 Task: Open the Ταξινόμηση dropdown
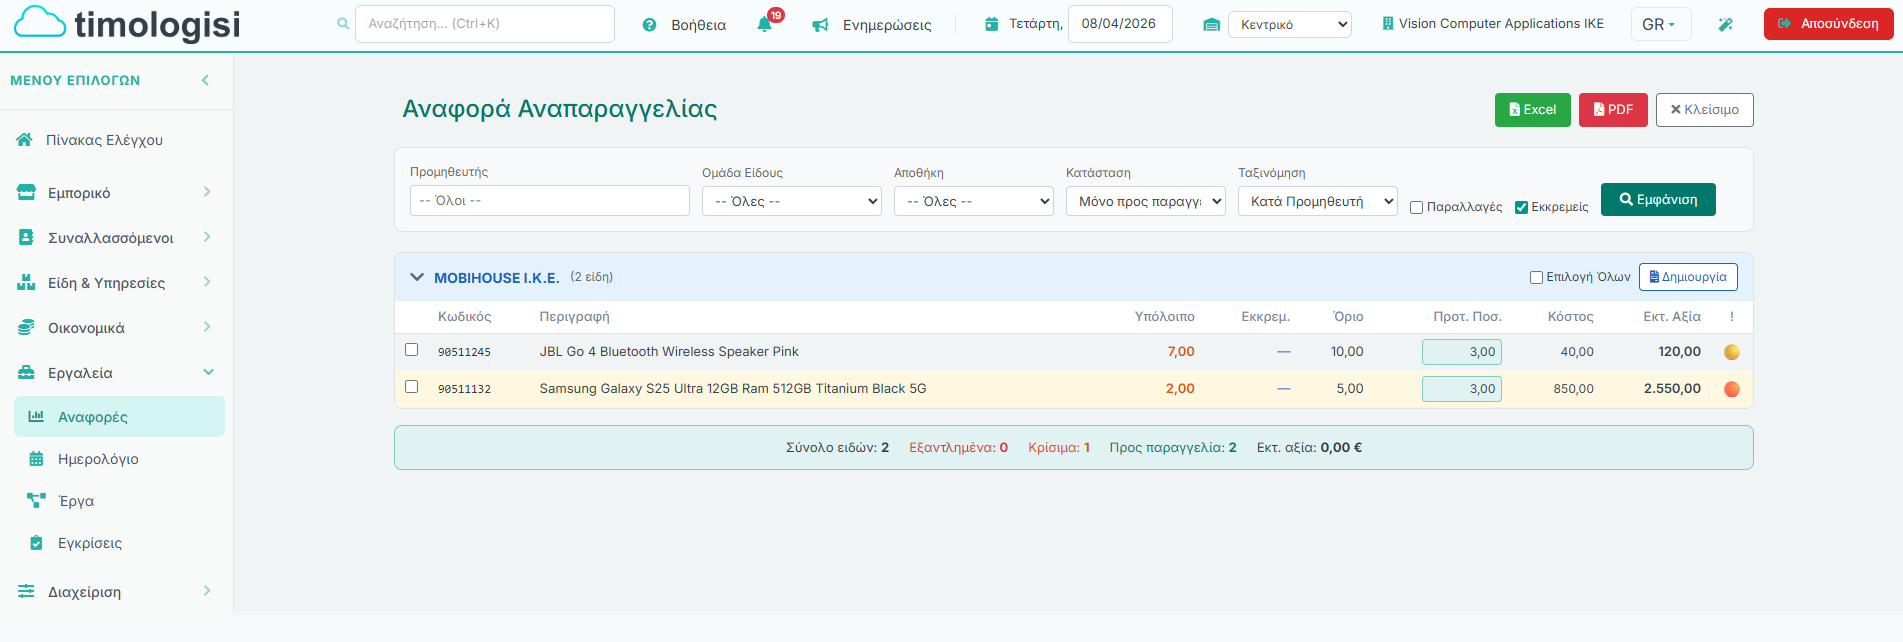click(1318, 201)
